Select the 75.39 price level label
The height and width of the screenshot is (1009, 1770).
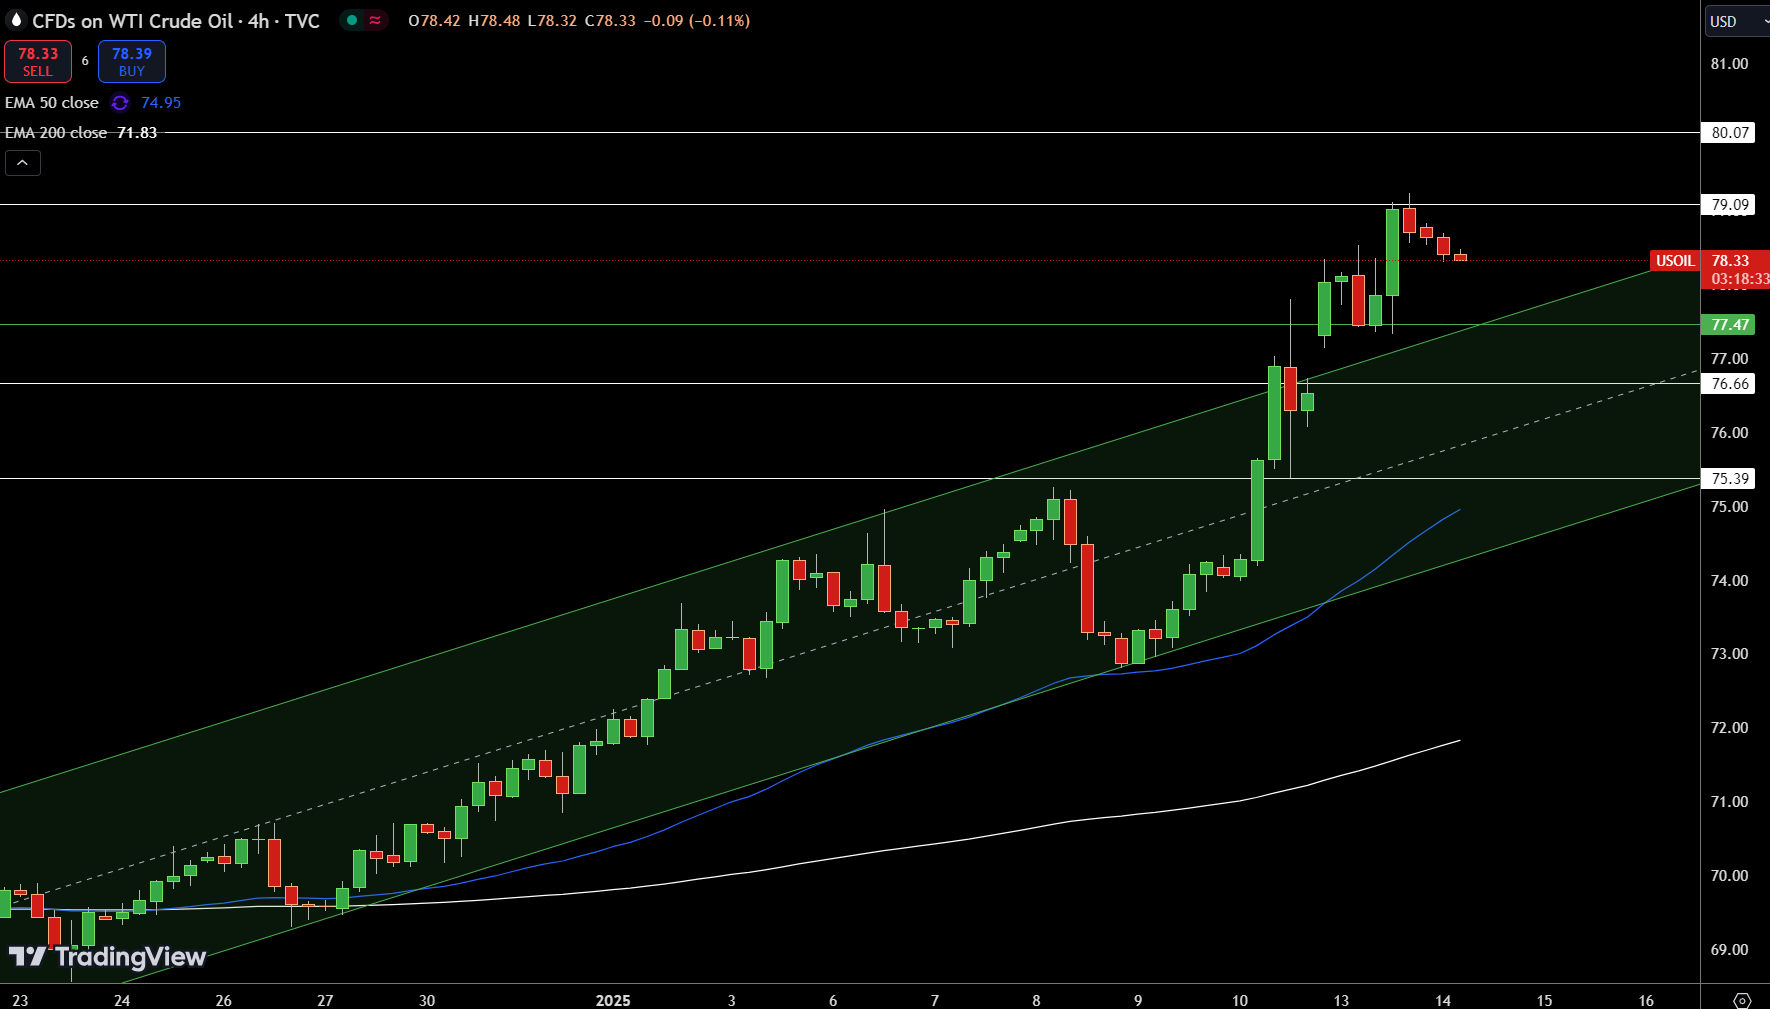(1729, 478)
